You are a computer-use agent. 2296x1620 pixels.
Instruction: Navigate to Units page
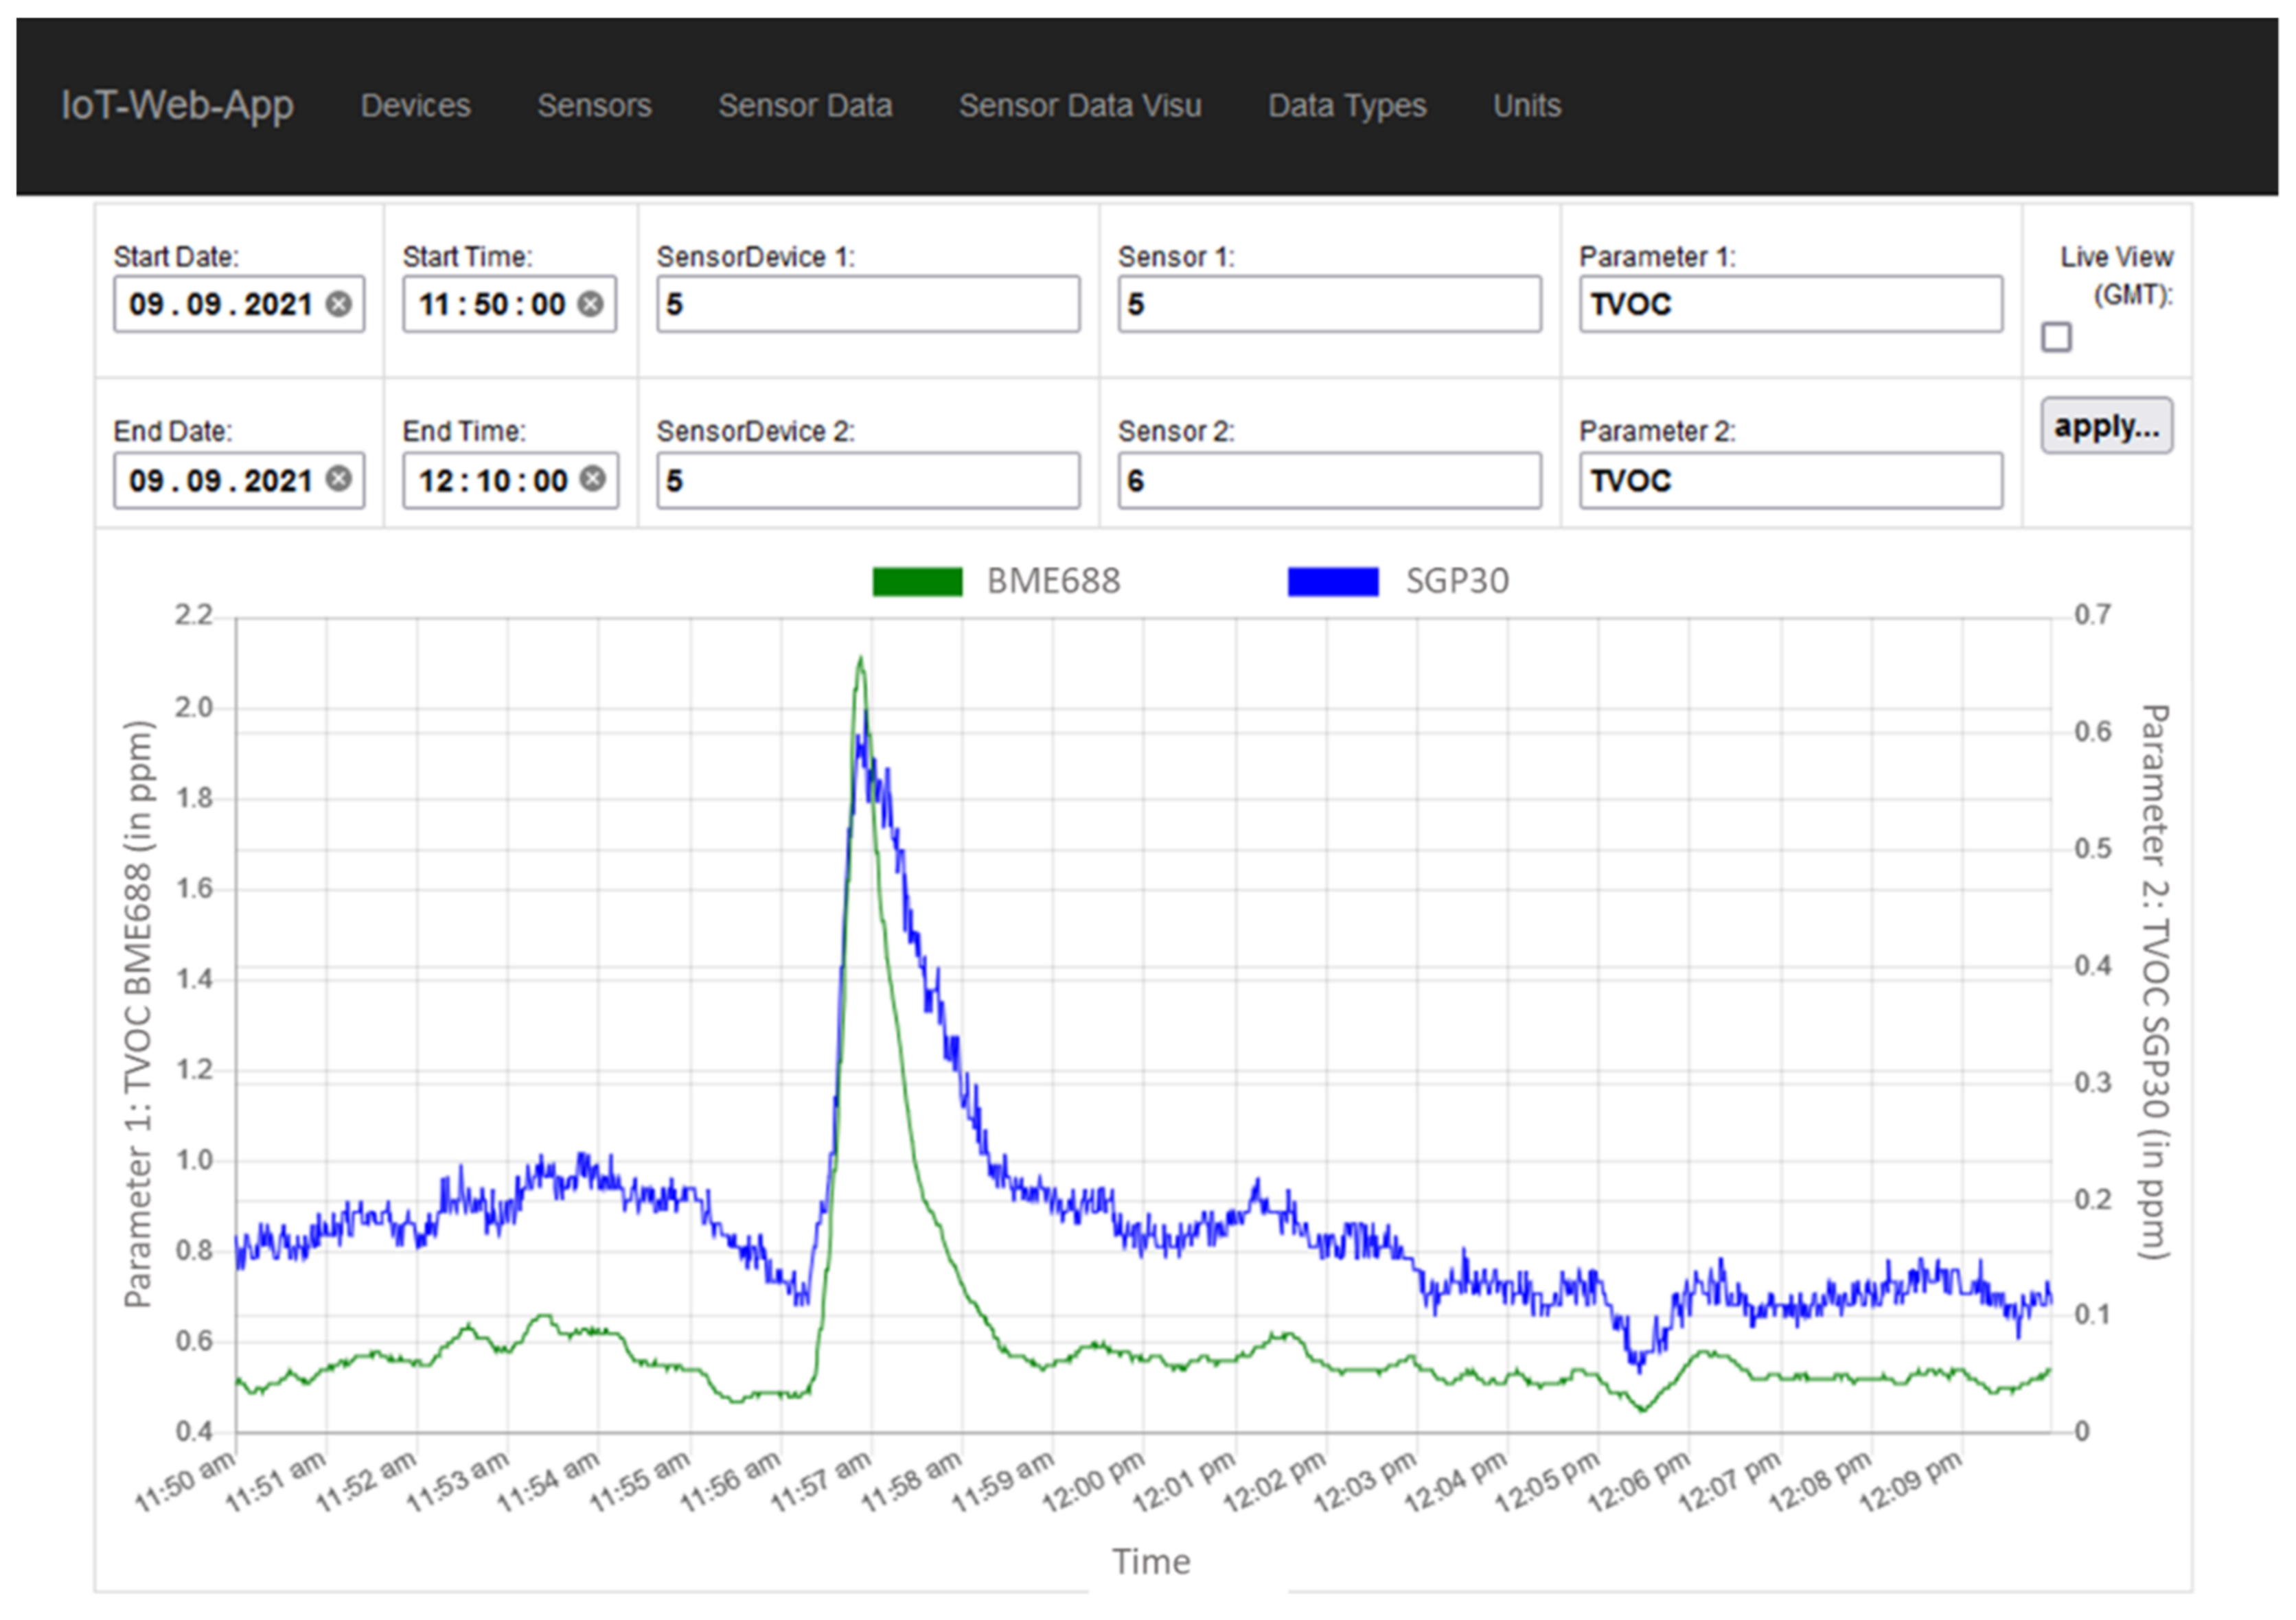(x=1526, y=106)
